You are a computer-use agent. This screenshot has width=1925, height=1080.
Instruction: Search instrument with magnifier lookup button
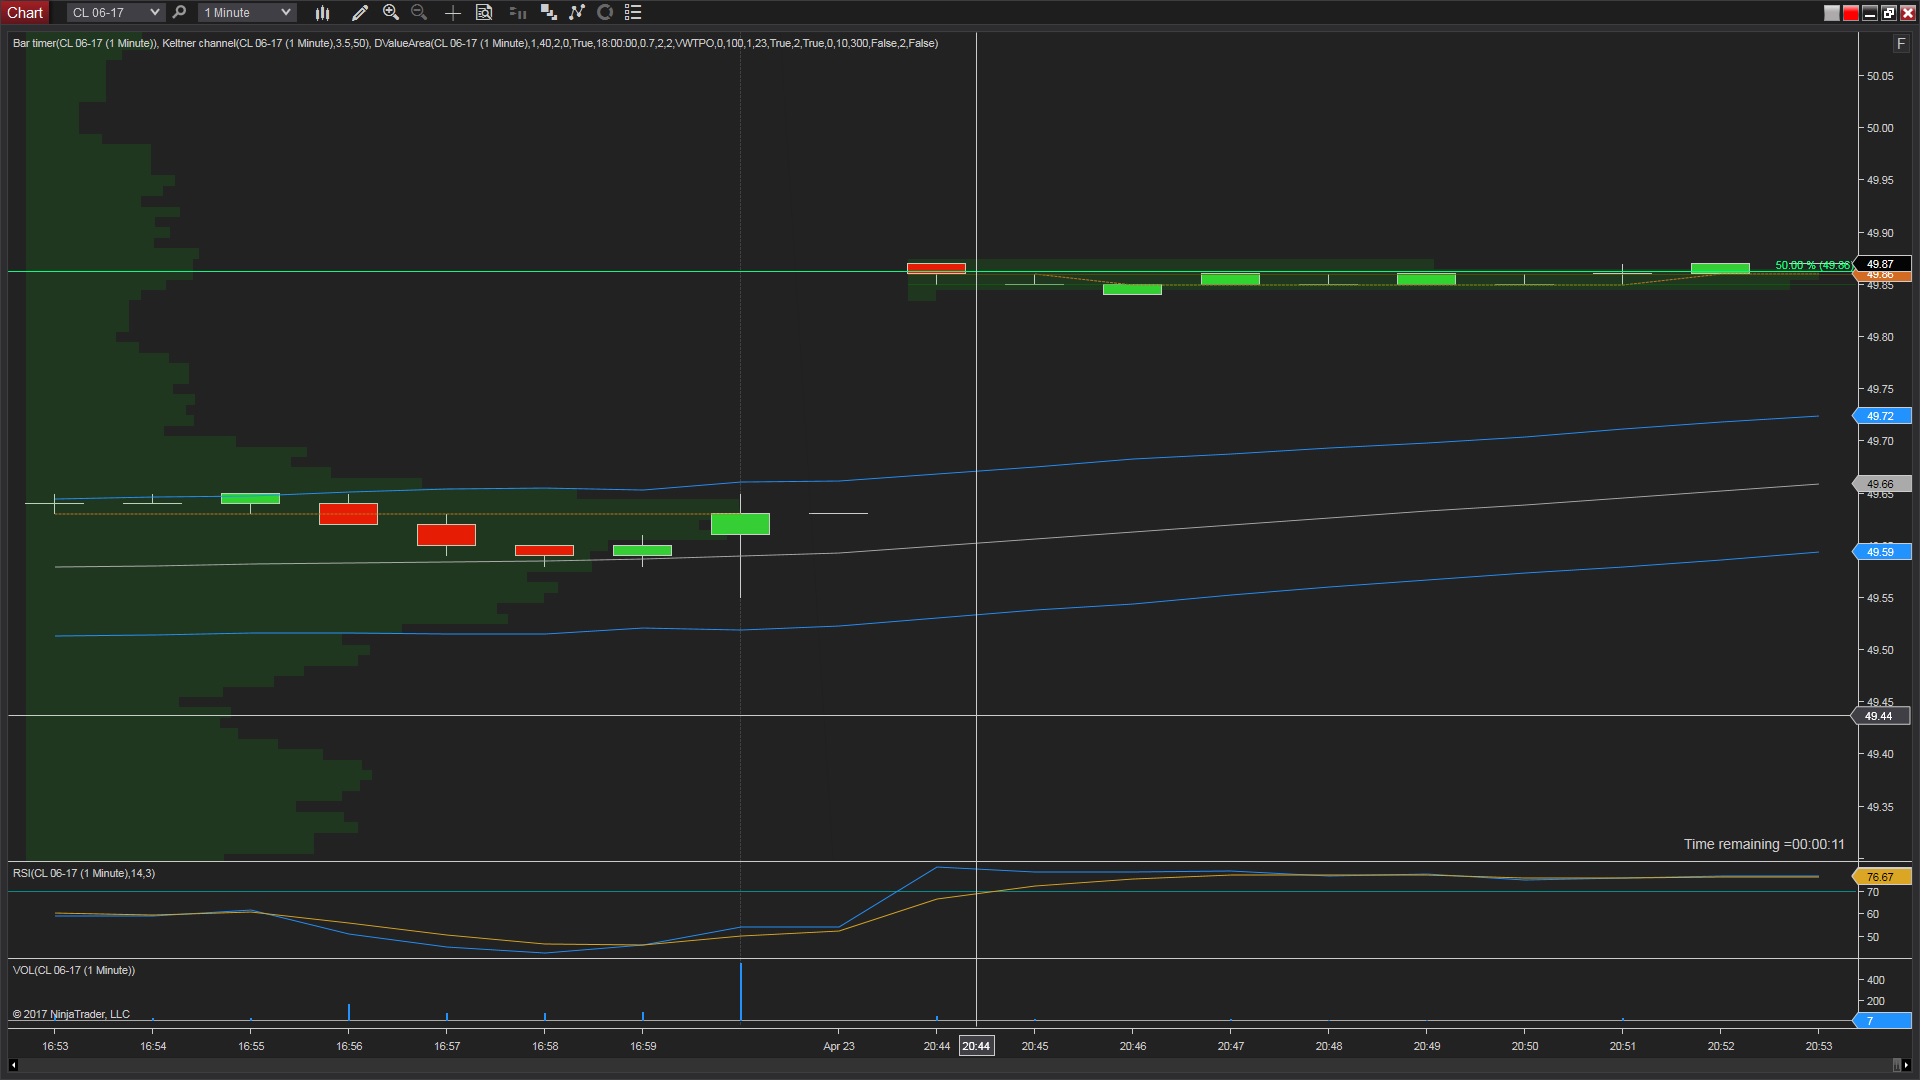pos(179,13)
